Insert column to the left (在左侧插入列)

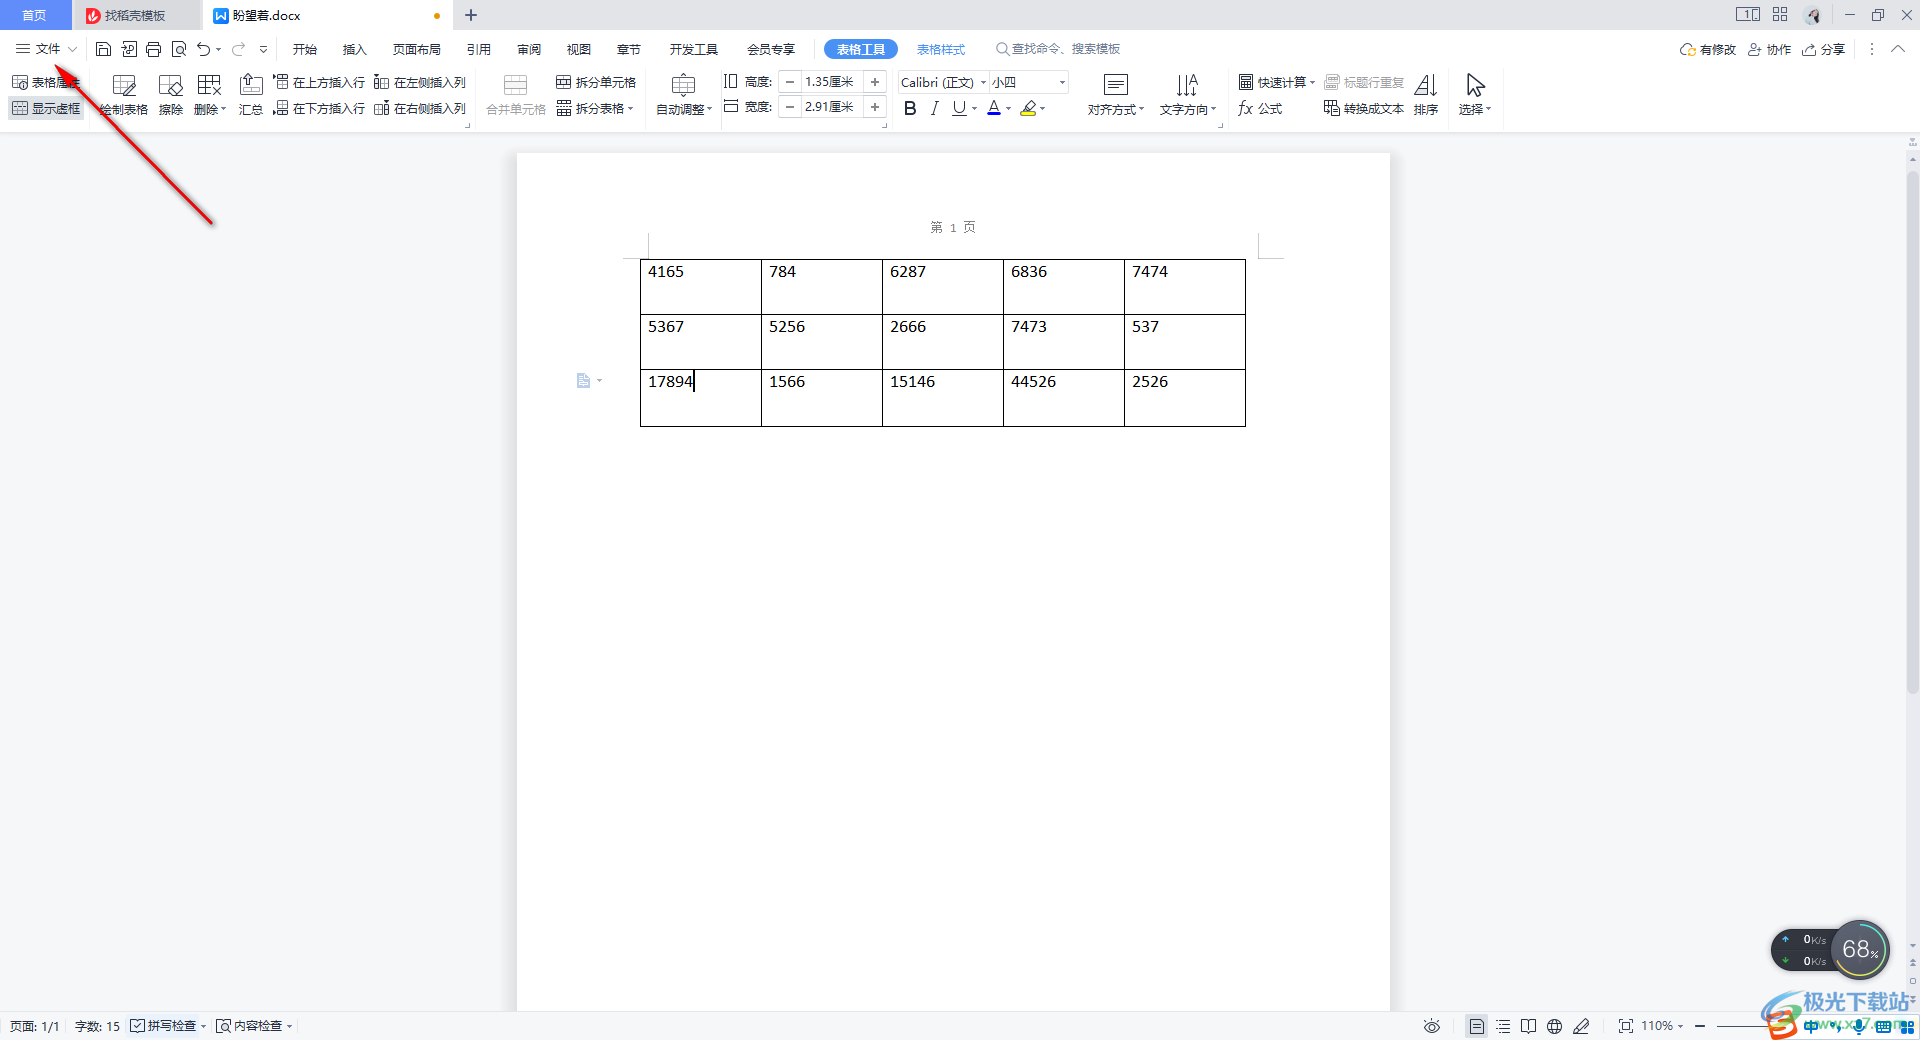click(x=420, y=82)
